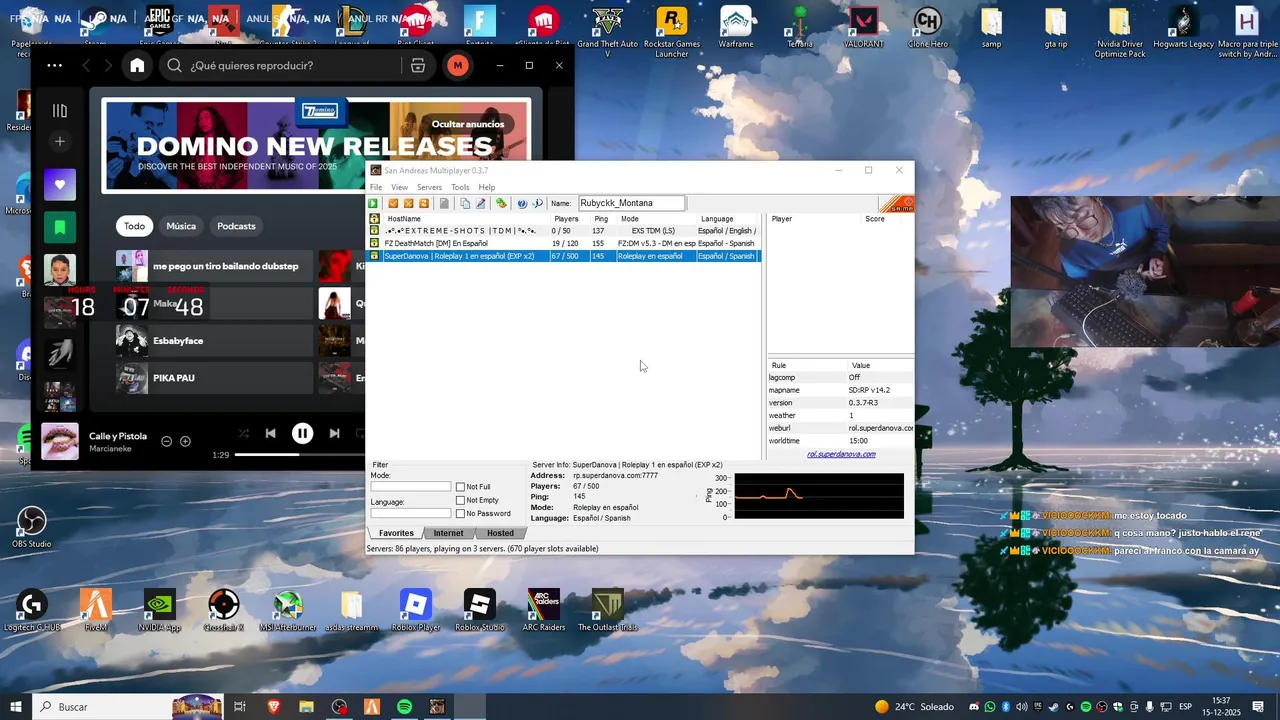Open Liked Songs heart tile in Spotify sidebar
The height and width of the screenshot is (720, 1280).
[60, 184]
